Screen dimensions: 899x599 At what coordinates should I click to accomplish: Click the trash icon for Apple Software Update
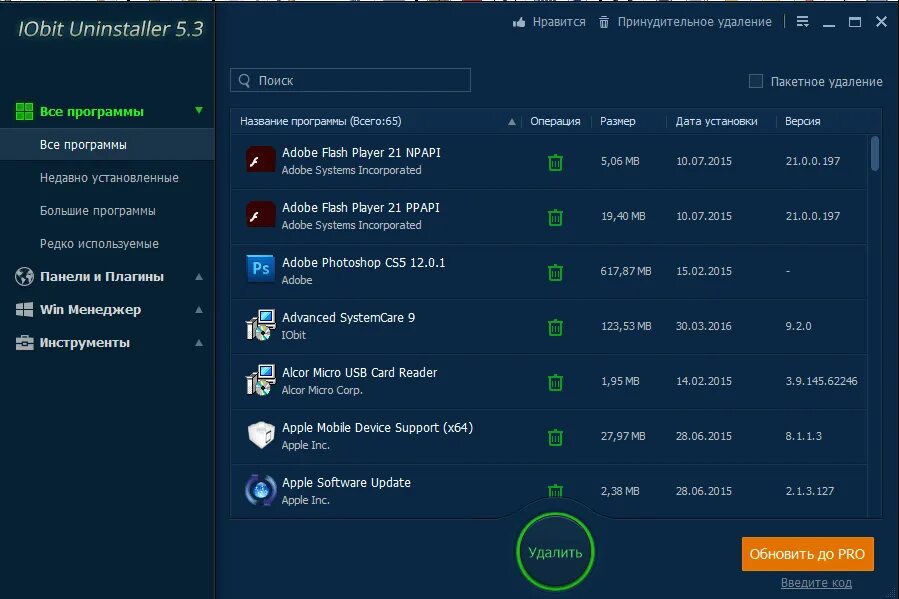(x=555, y=491)
